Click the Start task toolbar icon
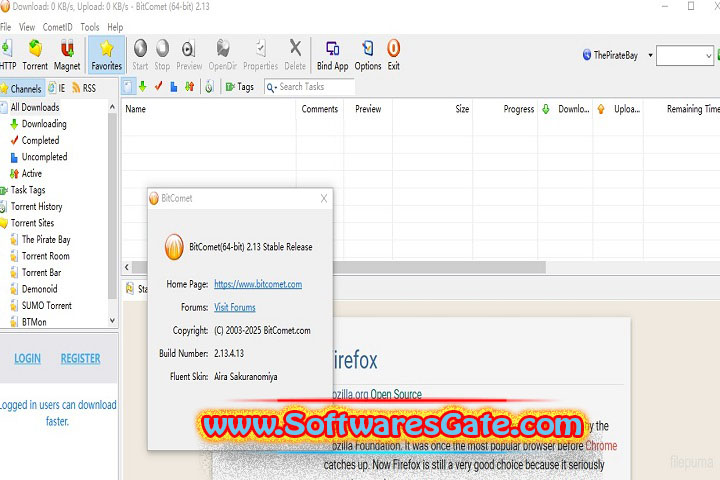The height and width of the screenshot is (480, 720). pos(140,55)
